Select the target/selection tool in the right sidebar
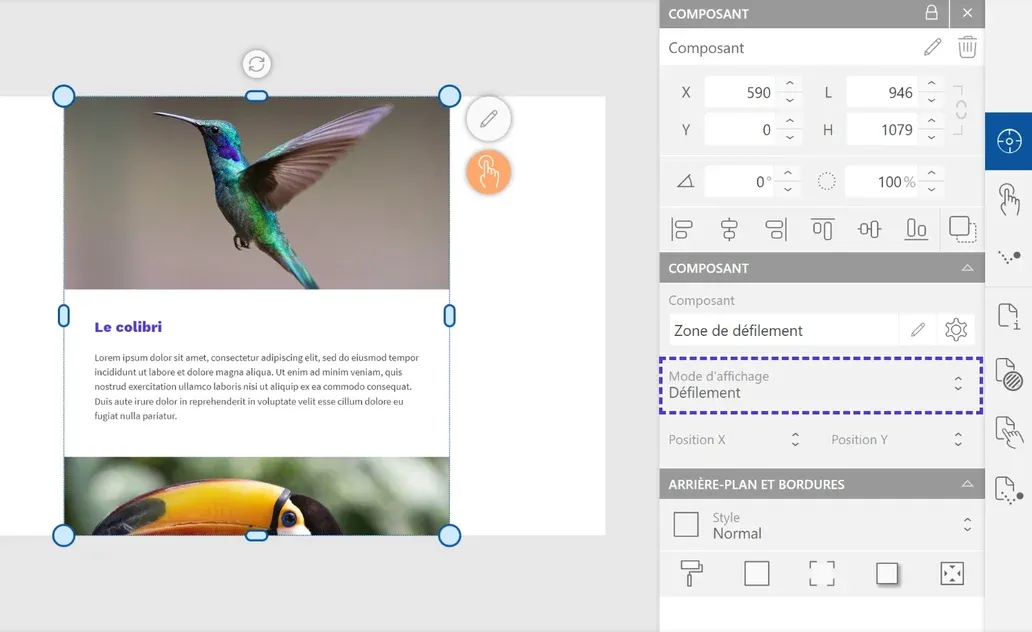Image resolution: width=1032 pixels, height=632 pixels. coord(1008,141)
